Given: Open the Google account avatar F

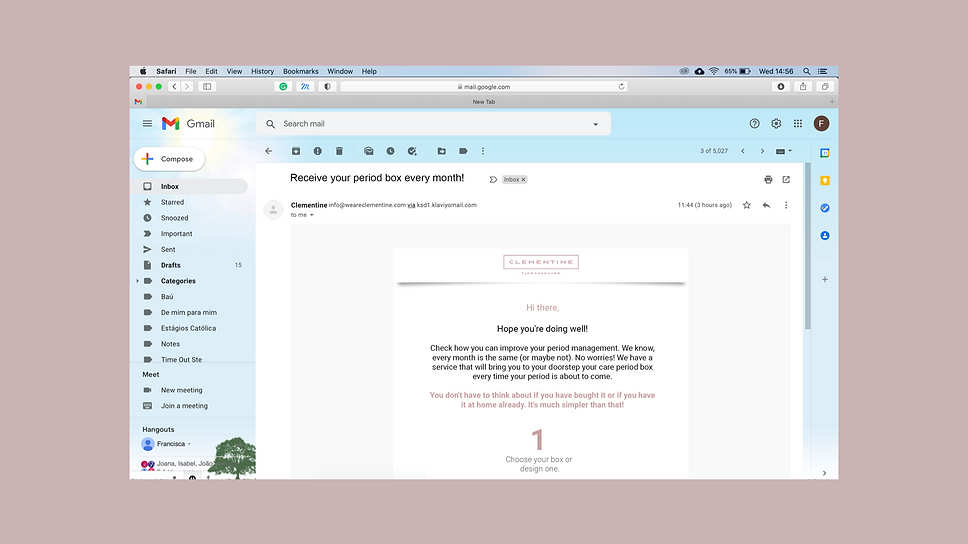Looking at the screenshot, I should (821, 123).
